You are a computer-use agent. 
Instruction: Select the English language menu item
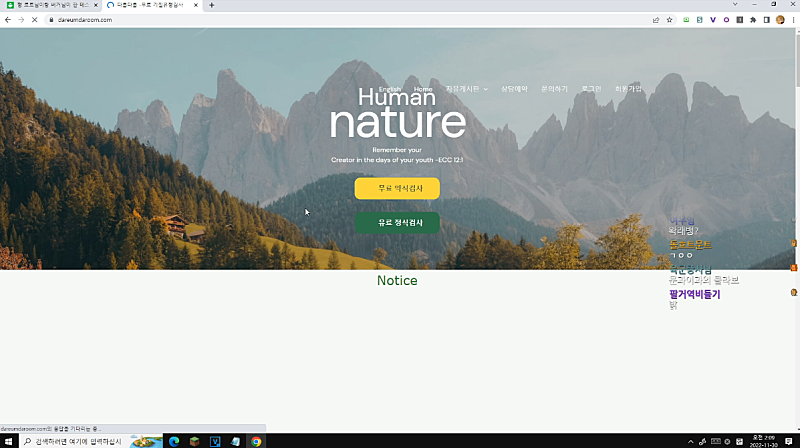(x=389, y=89)
